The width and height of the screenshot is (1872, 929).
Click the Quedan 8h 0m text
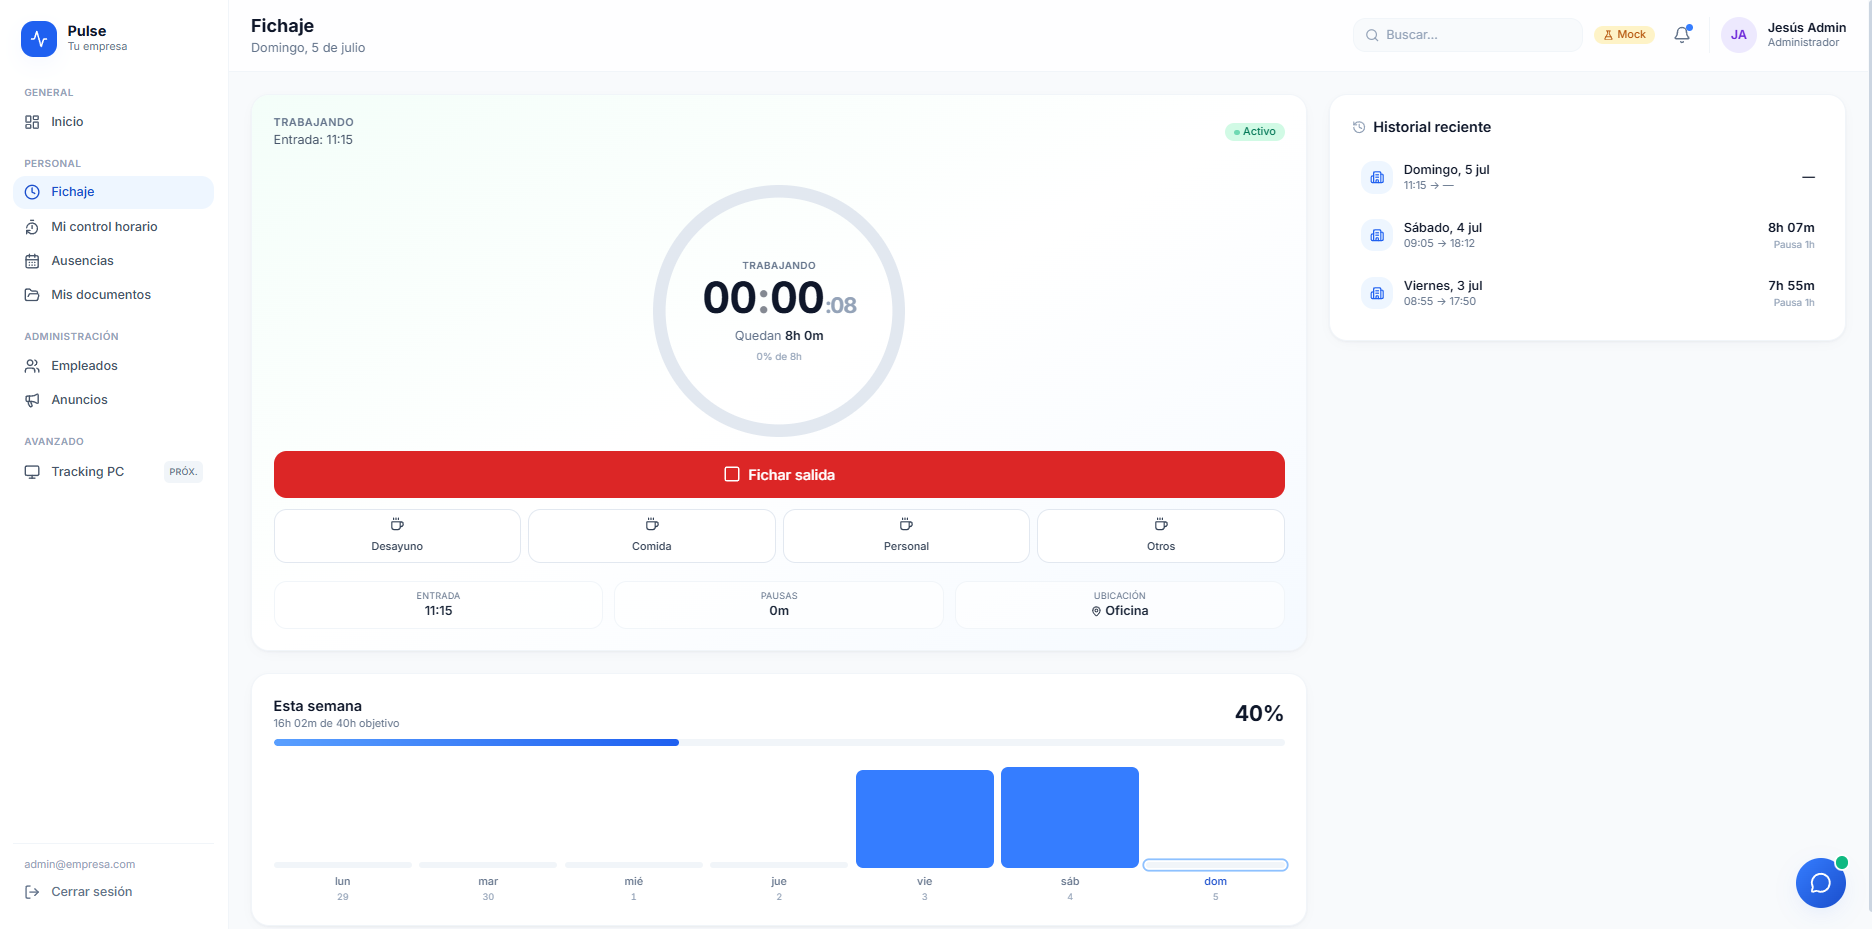[779, 336]
